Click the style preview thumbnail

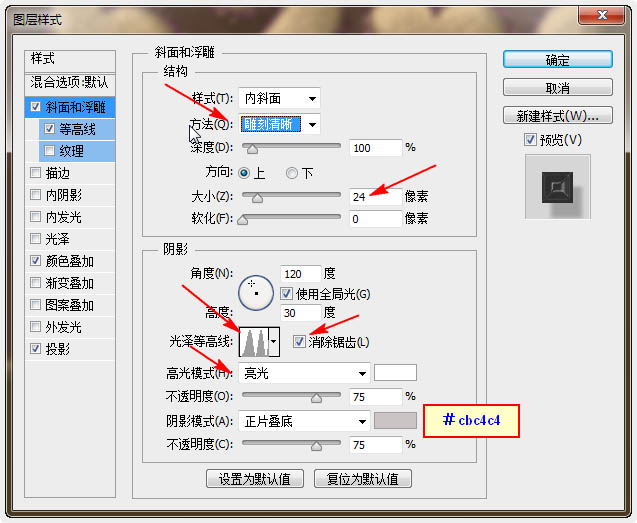point(557,187)
